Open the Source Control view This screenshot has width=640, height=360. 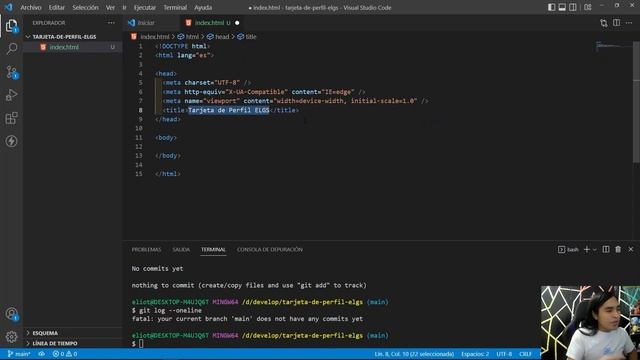pyautogui.click(x=11, y=72)
